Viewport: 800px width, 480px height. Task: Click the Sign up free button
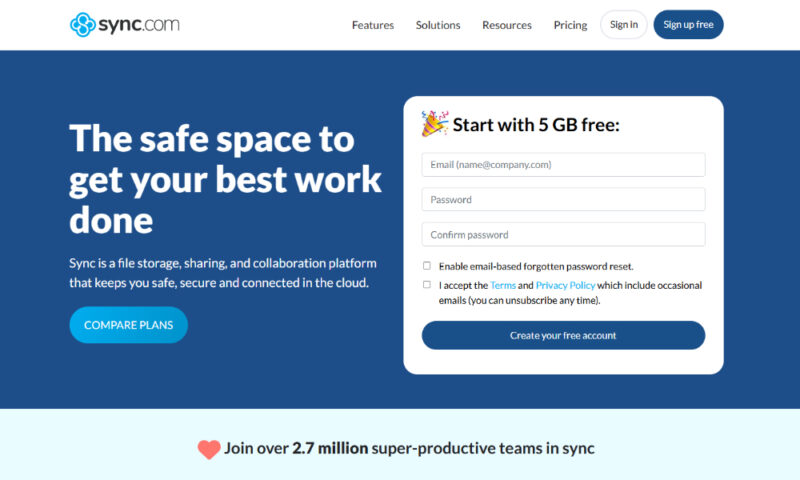pos(688,25)
